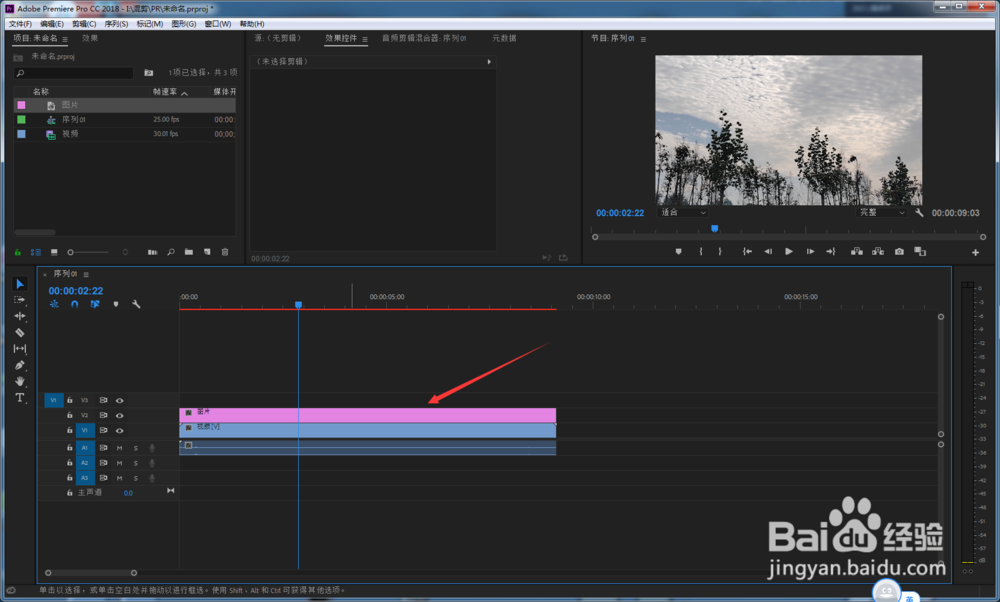
Task: Toggle V3 track output eye
Action: (x=119, y=400)
